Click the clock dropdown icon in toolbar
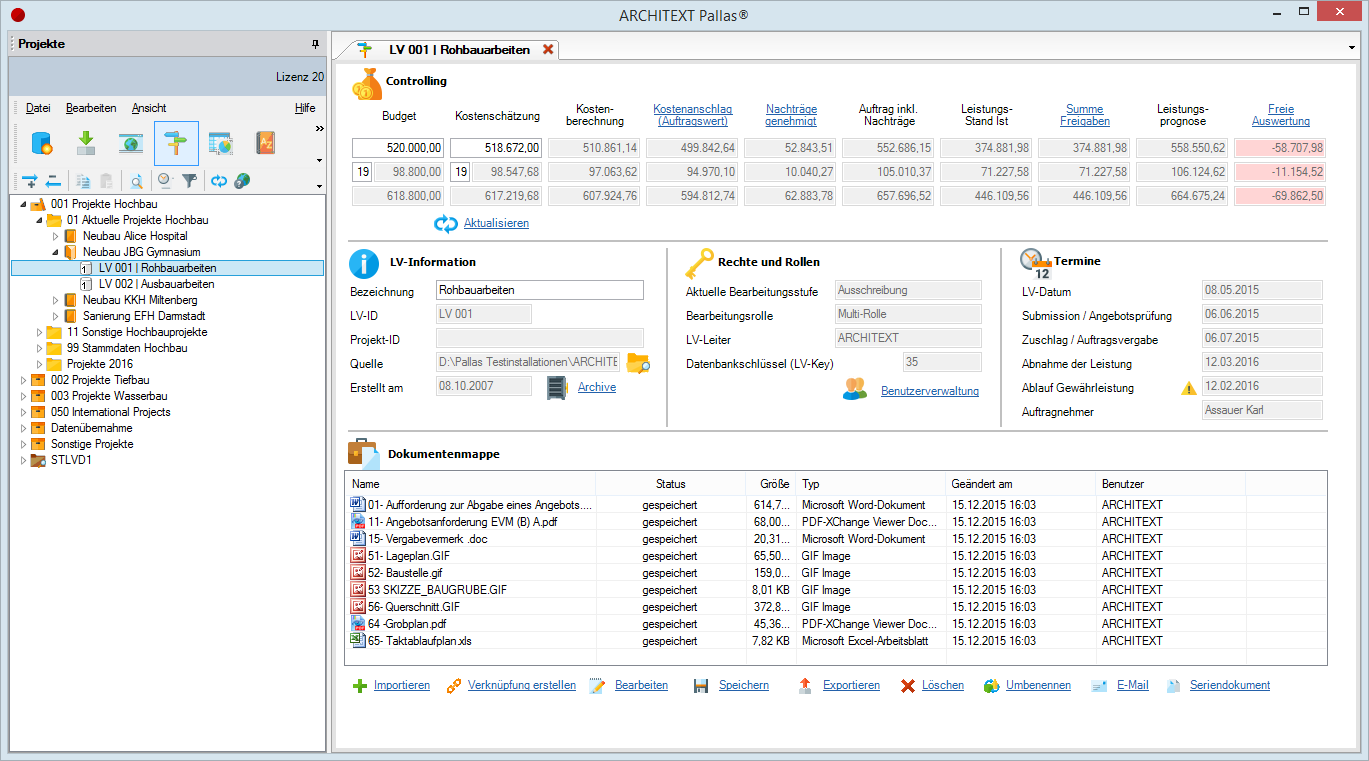 [167, 181]
